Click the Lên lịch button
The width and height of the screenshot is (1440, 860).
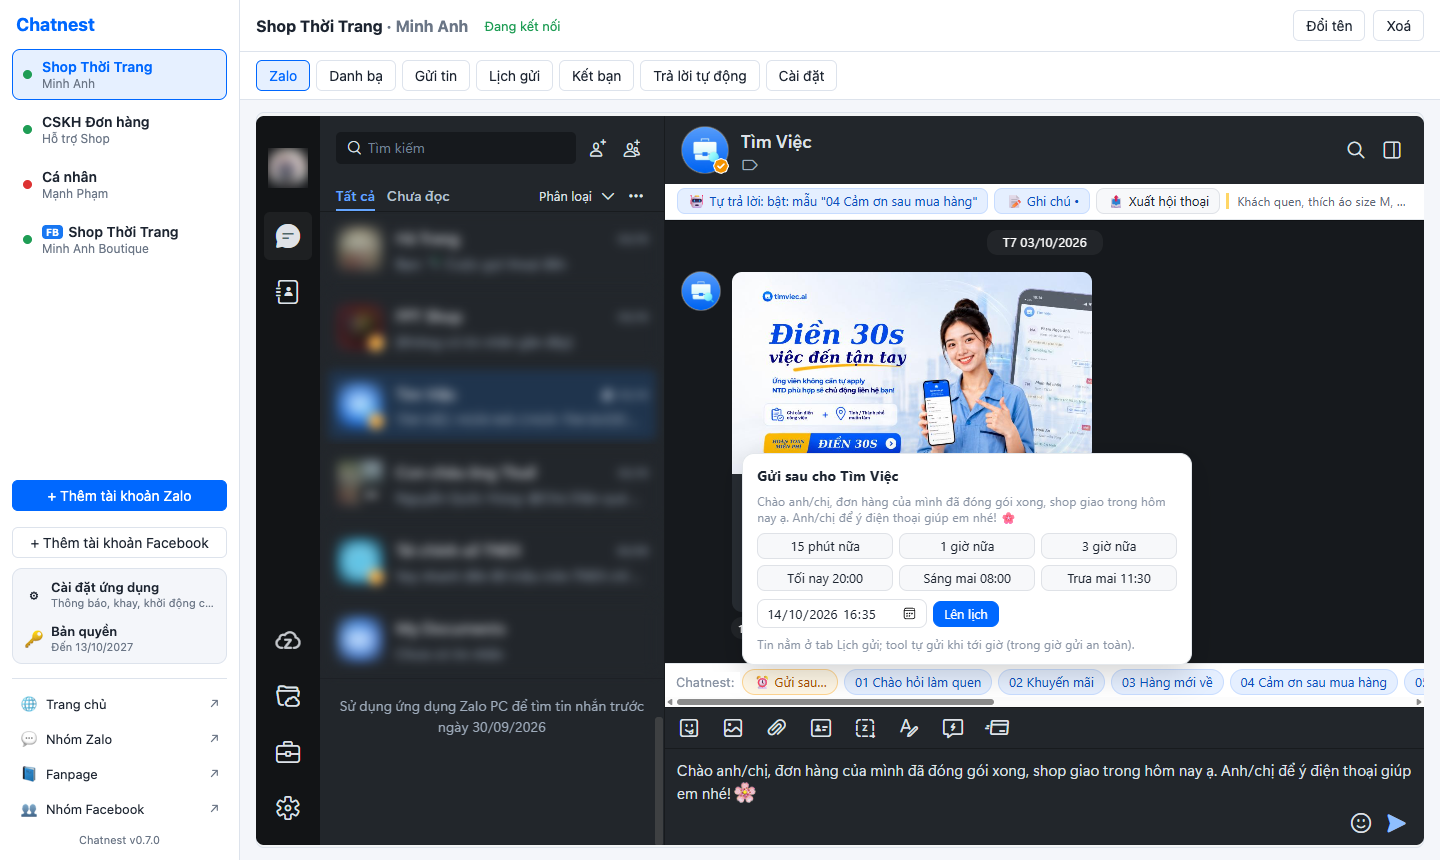tap(966, 614)
